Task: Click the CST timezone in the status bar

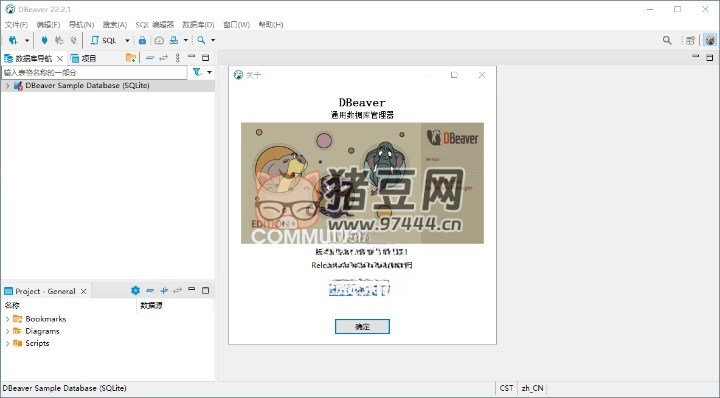Action: pos(506,388)
